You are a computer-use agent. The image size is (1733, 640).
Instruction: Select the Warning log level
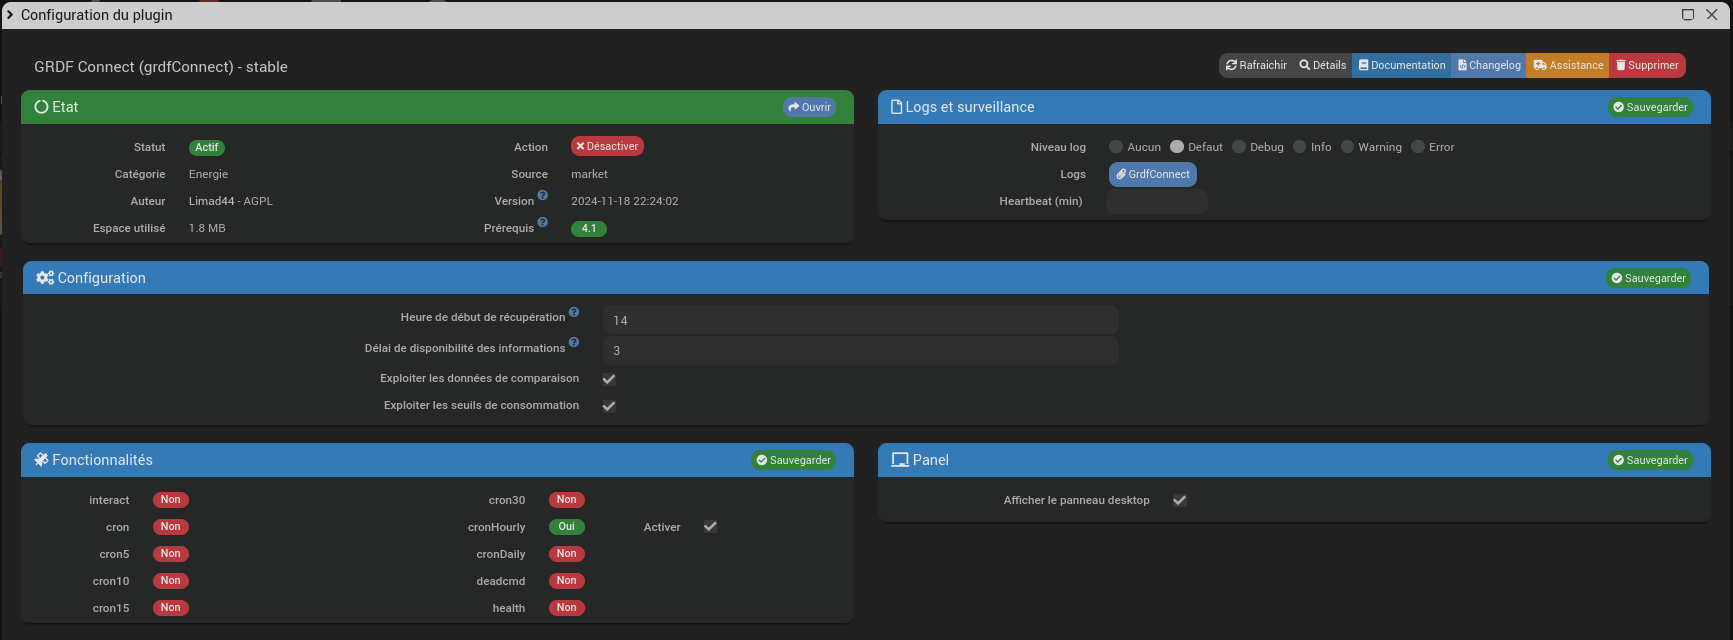[1347, 147]
